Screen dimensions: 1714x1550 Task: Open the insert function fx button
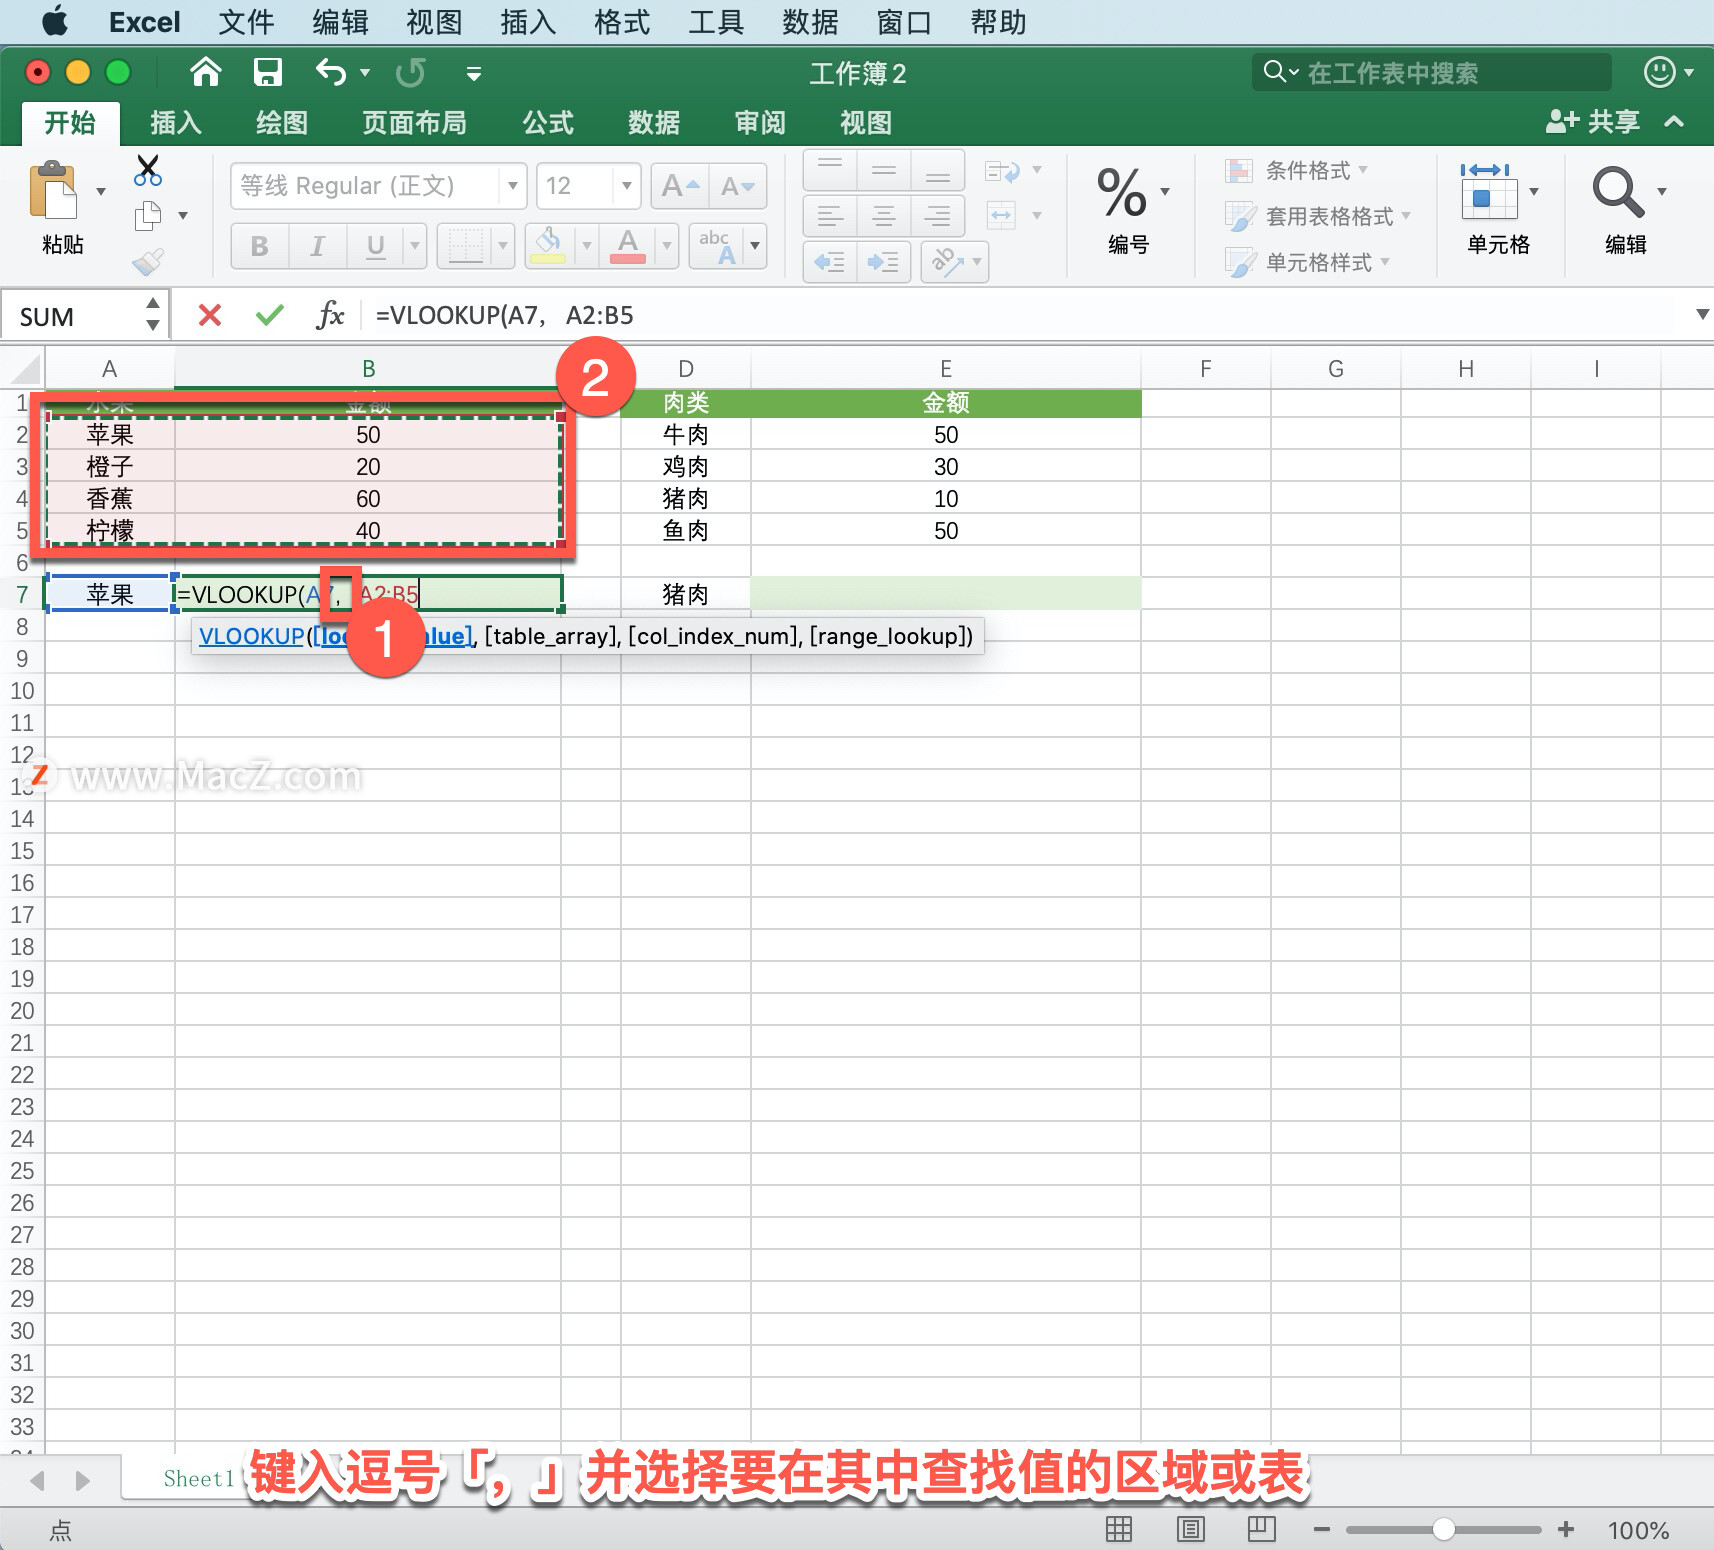pos(330,316)
